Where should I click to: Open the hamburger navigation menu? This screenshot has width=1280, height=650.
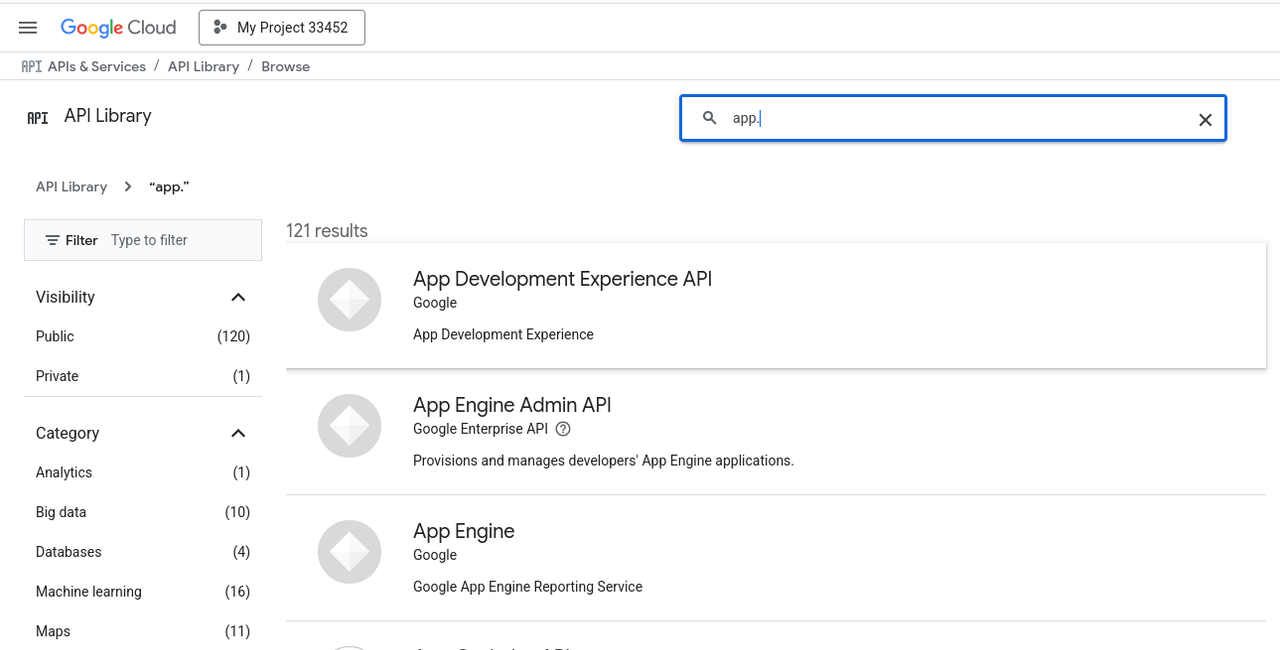tap(28, 28)
